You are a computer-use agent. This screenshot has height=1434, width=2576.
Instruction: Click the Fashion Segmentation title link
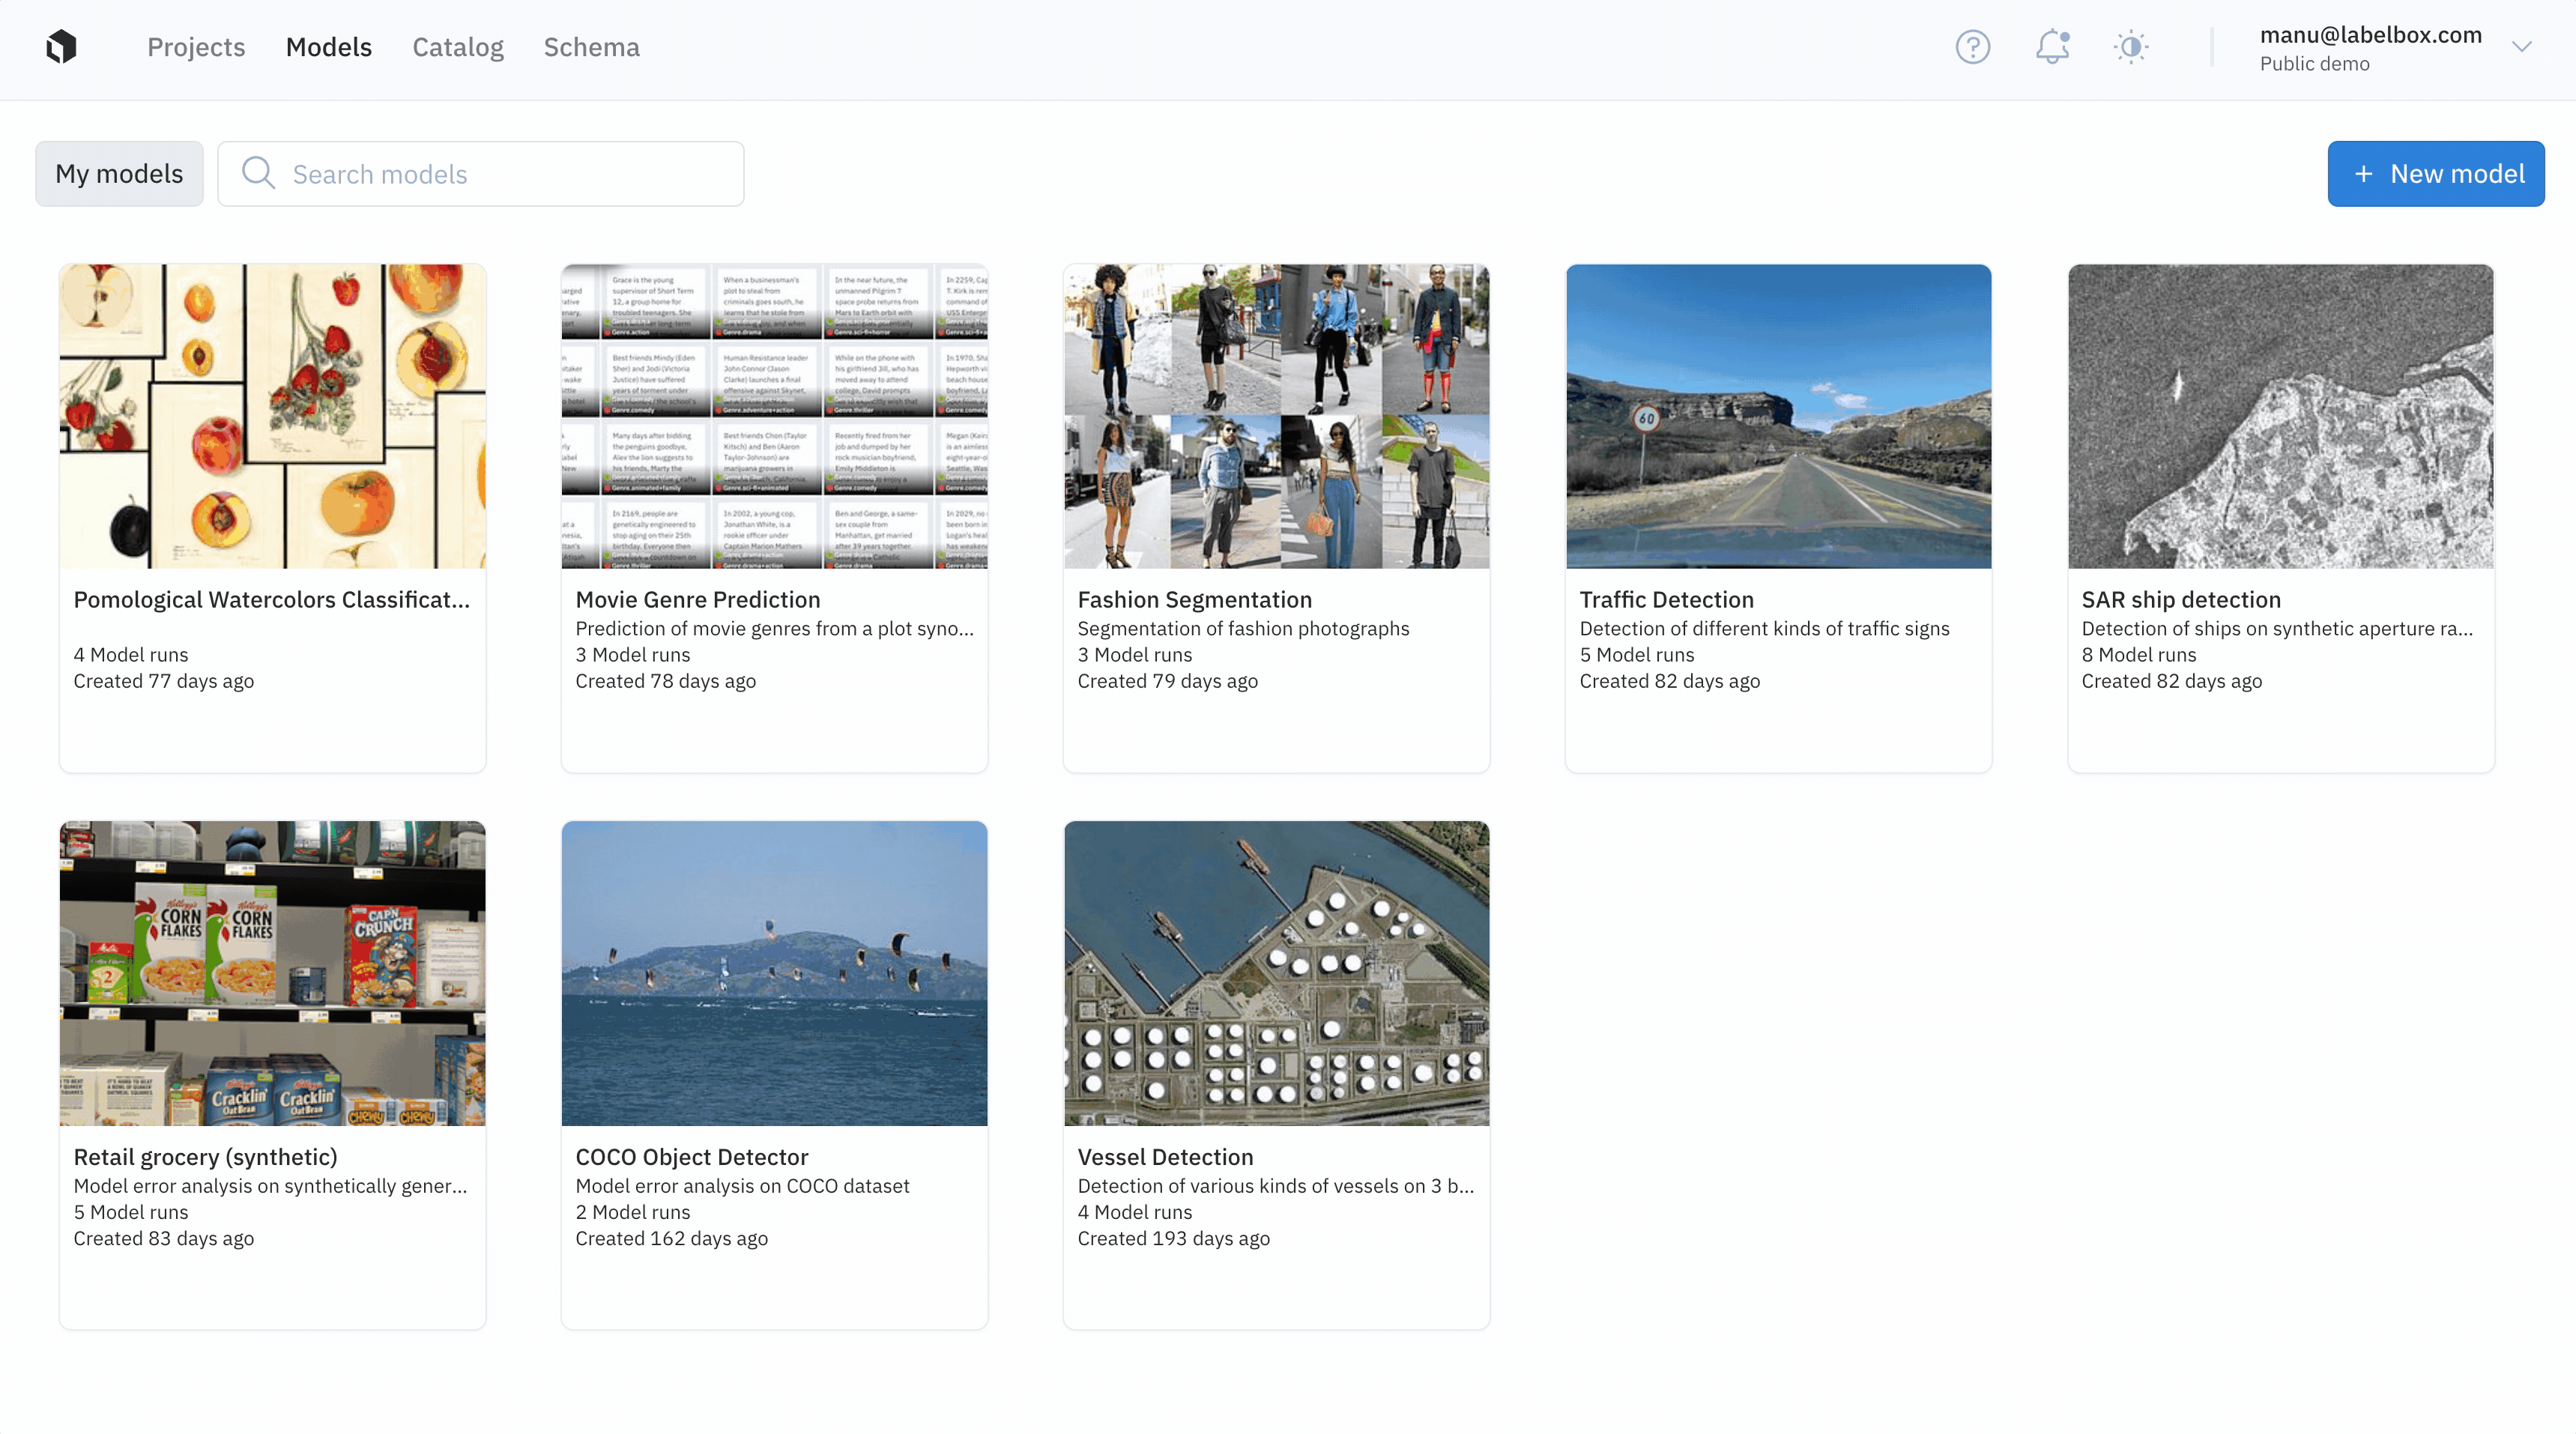coord(1194,599)
